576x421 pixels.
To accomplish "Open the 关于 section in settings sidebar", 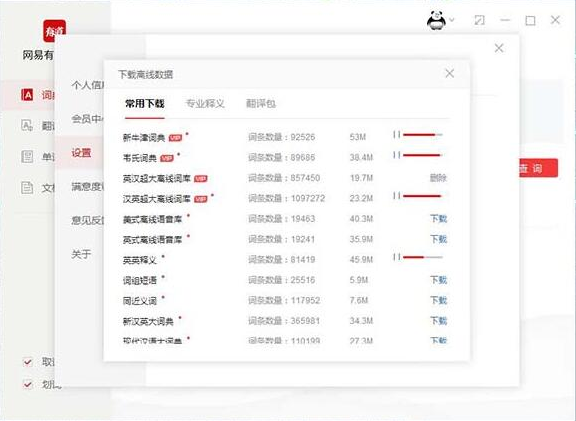I will pyautogui.click(x=81, y=254).
